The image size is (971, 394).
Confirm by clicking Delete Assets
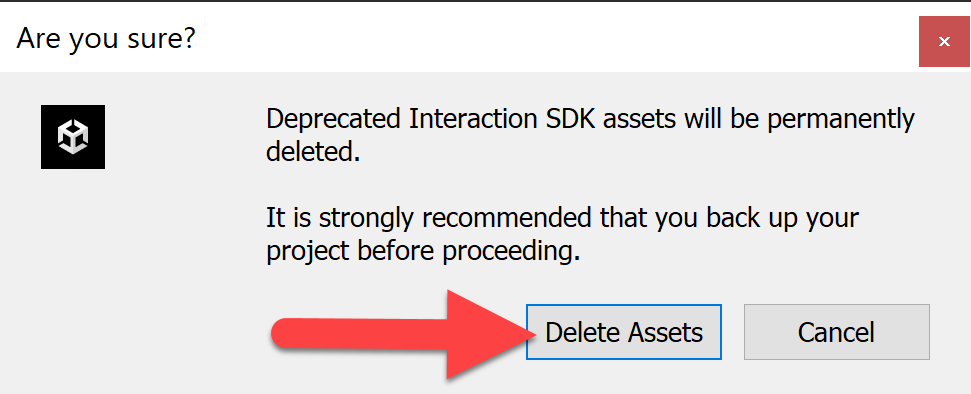pyautogui.click(x=624, y=332)
